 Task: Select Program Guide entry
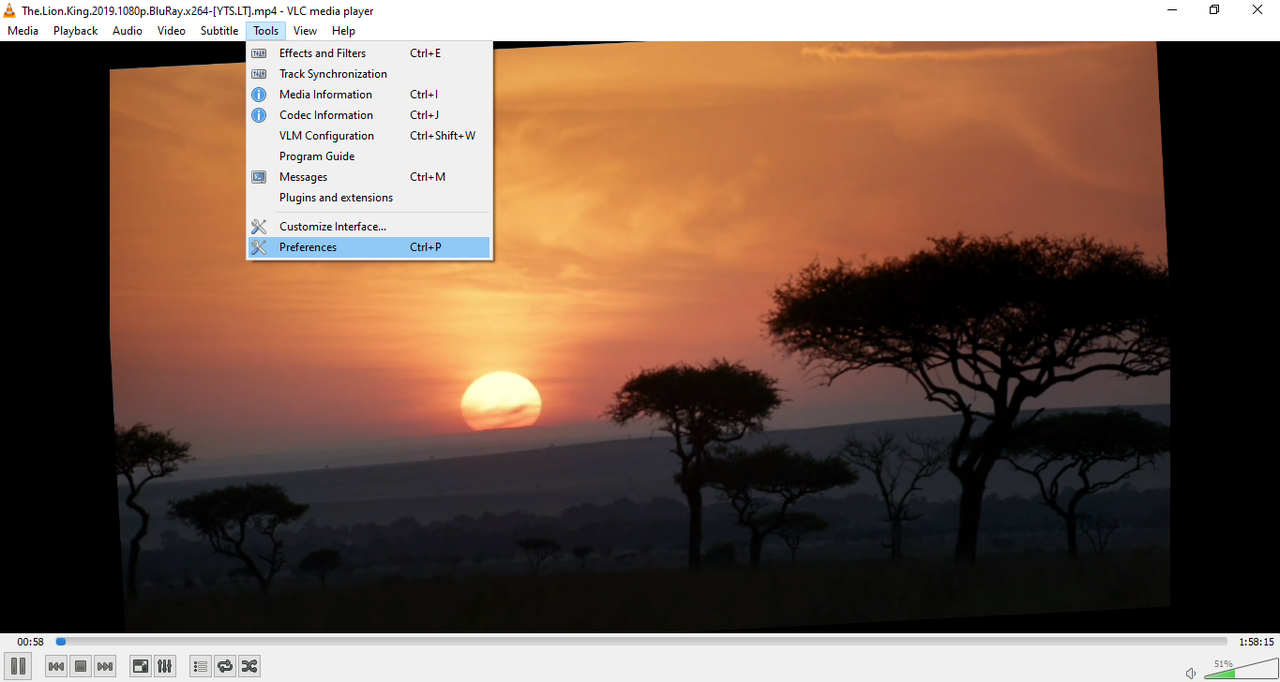pyautogui.click(x=369, y=156)
